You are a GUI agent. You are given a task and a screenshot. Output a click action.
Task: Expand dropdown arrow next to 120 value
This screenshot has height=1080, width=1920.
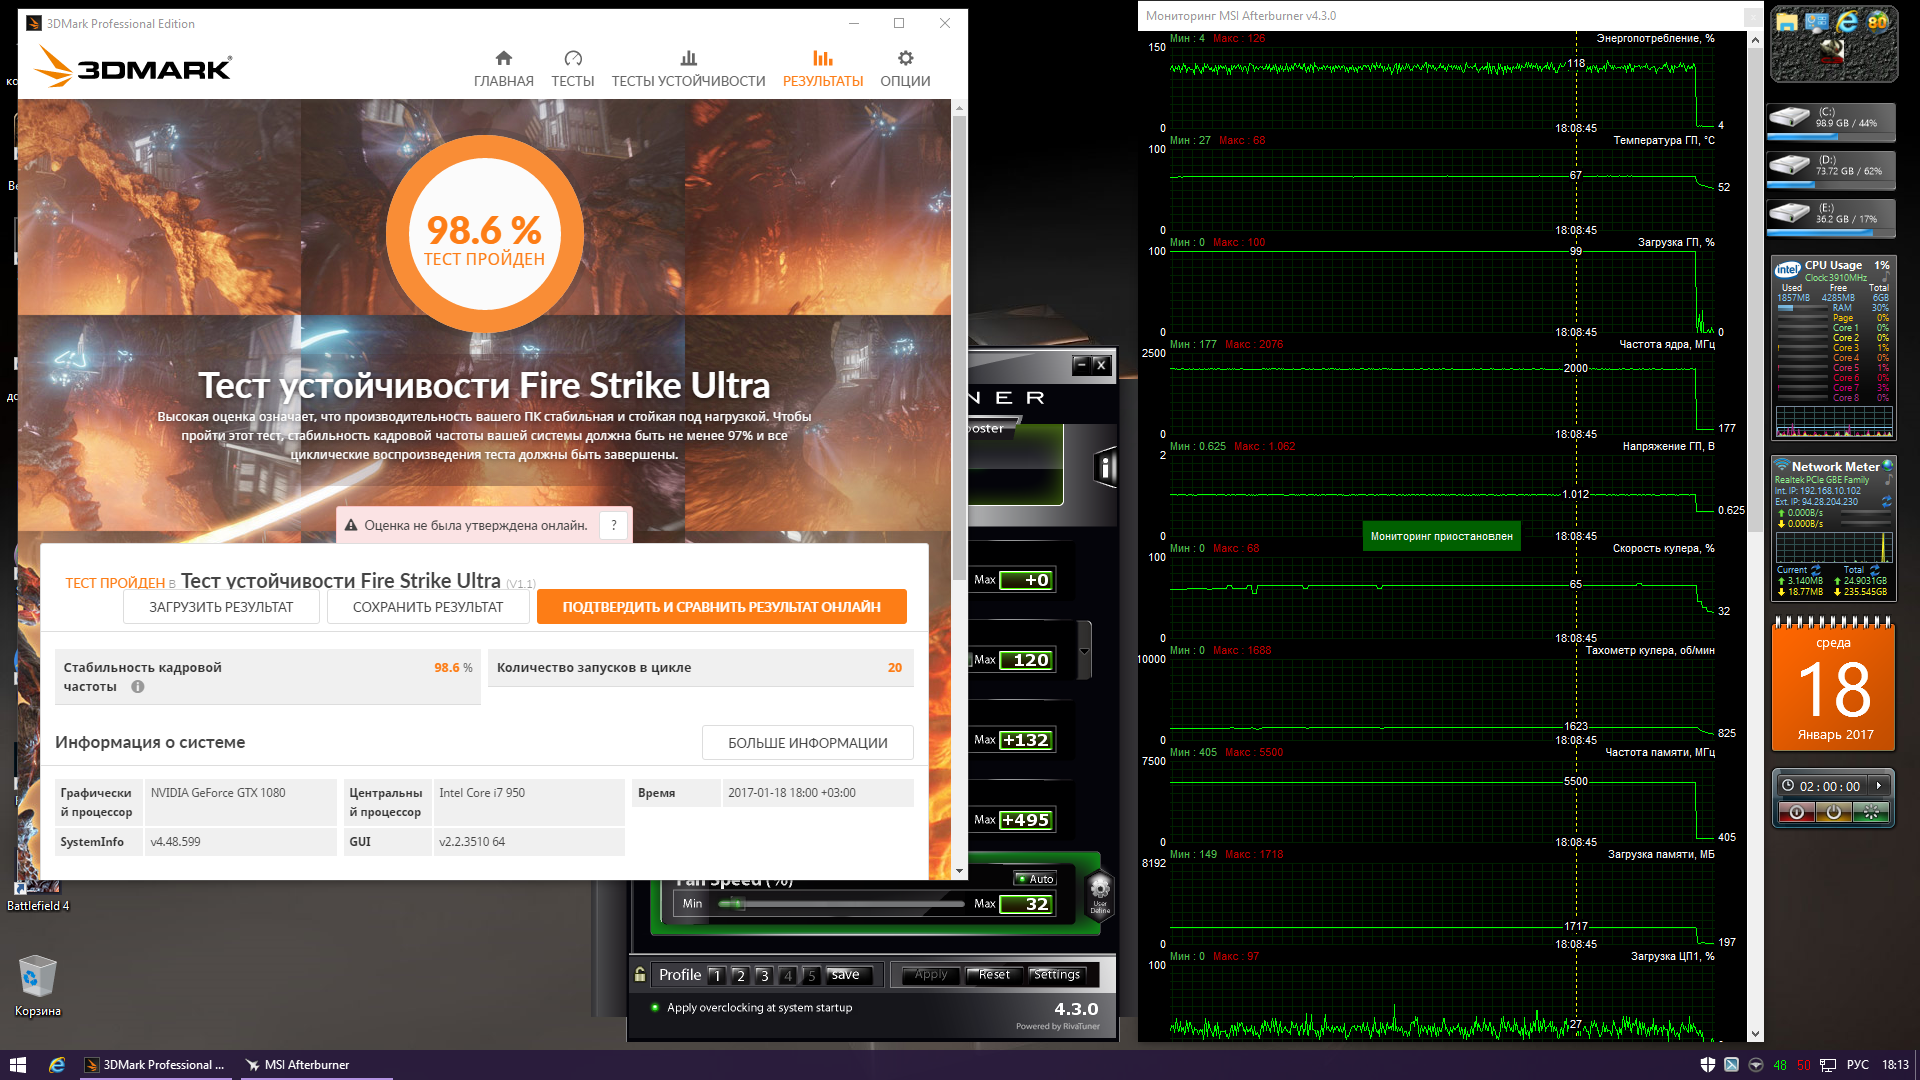point(1084,651)
